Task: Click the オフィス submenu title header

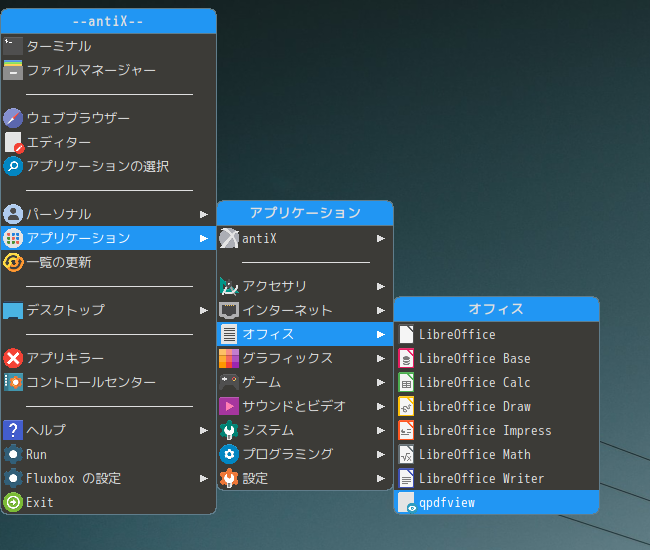Action: (x=497, y=309)
